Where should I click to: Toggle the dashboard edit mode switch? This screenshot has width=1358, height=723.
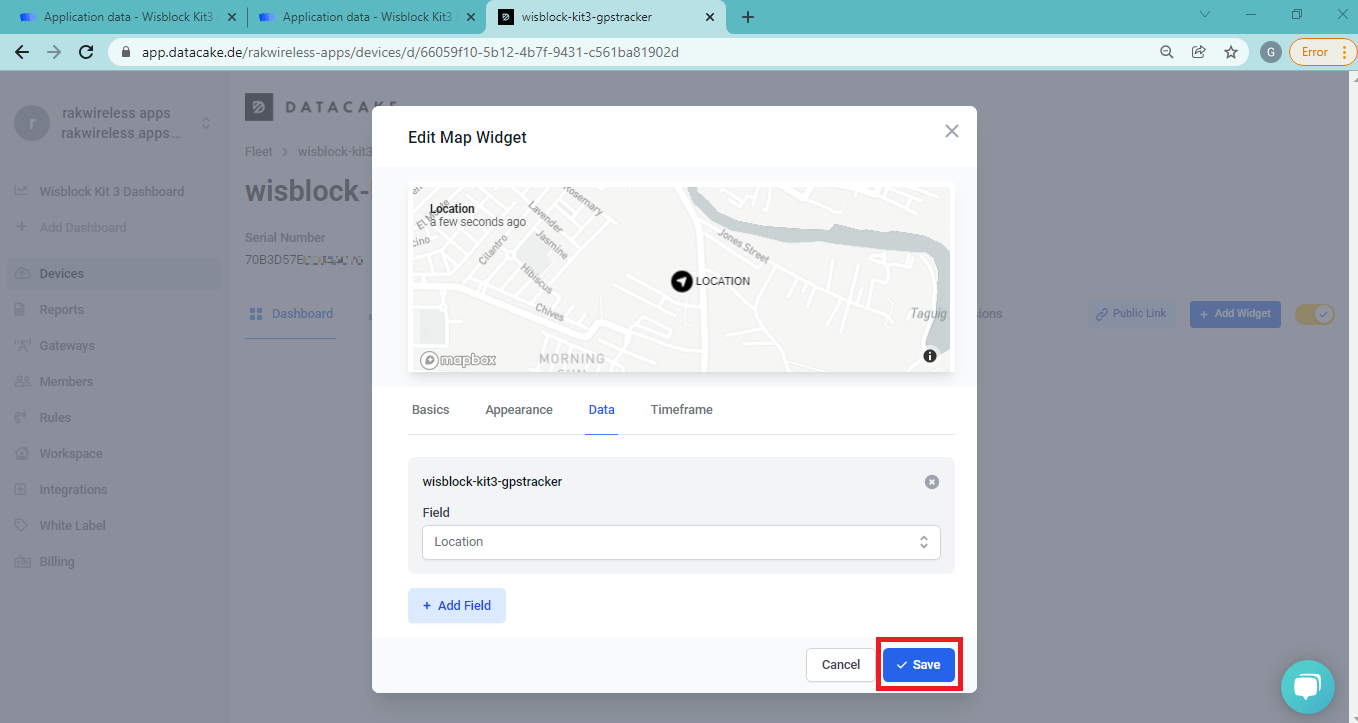[1314, 314]
